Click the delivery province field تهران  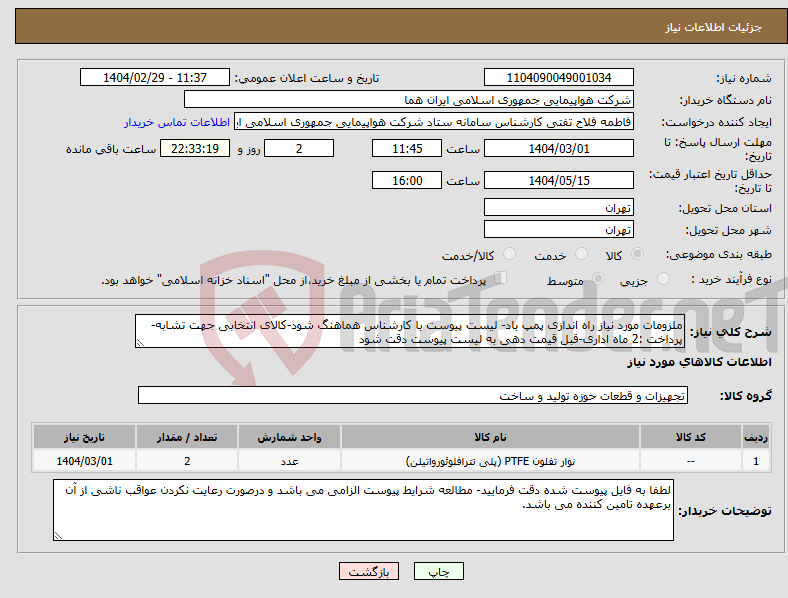pos(558,207)
